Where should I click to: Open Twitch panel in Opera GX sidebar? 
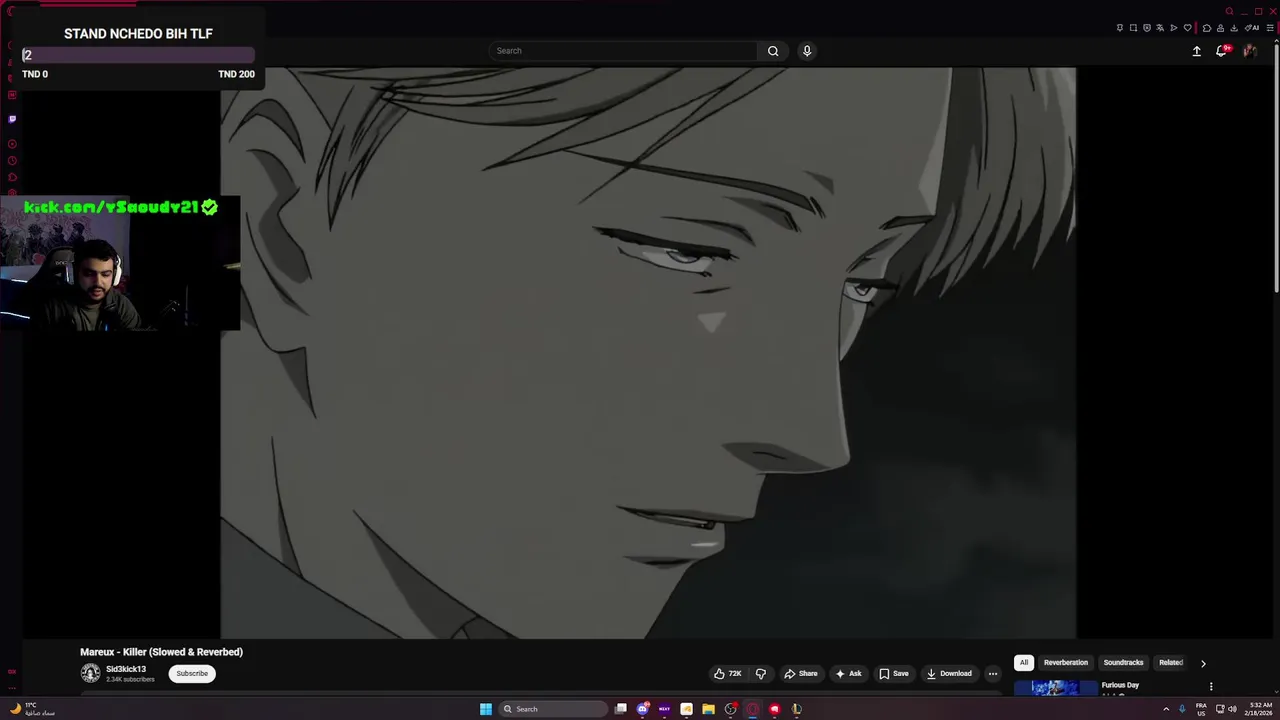12,119
